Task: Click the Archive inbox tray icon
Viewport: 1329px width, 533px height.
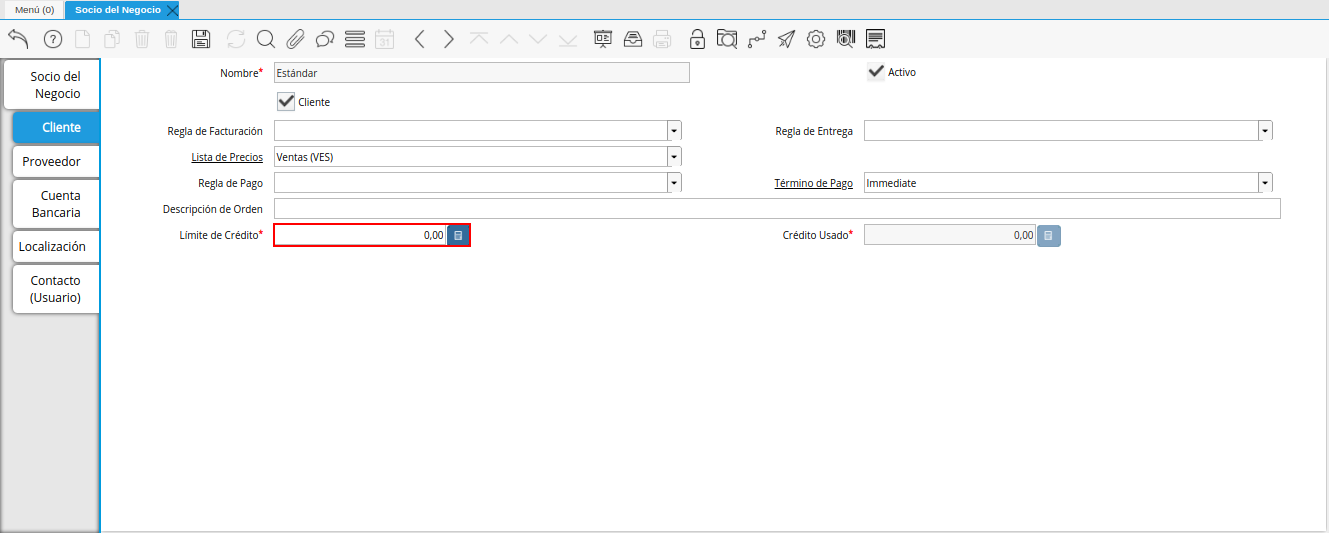Action: click(x=633, y=39)
